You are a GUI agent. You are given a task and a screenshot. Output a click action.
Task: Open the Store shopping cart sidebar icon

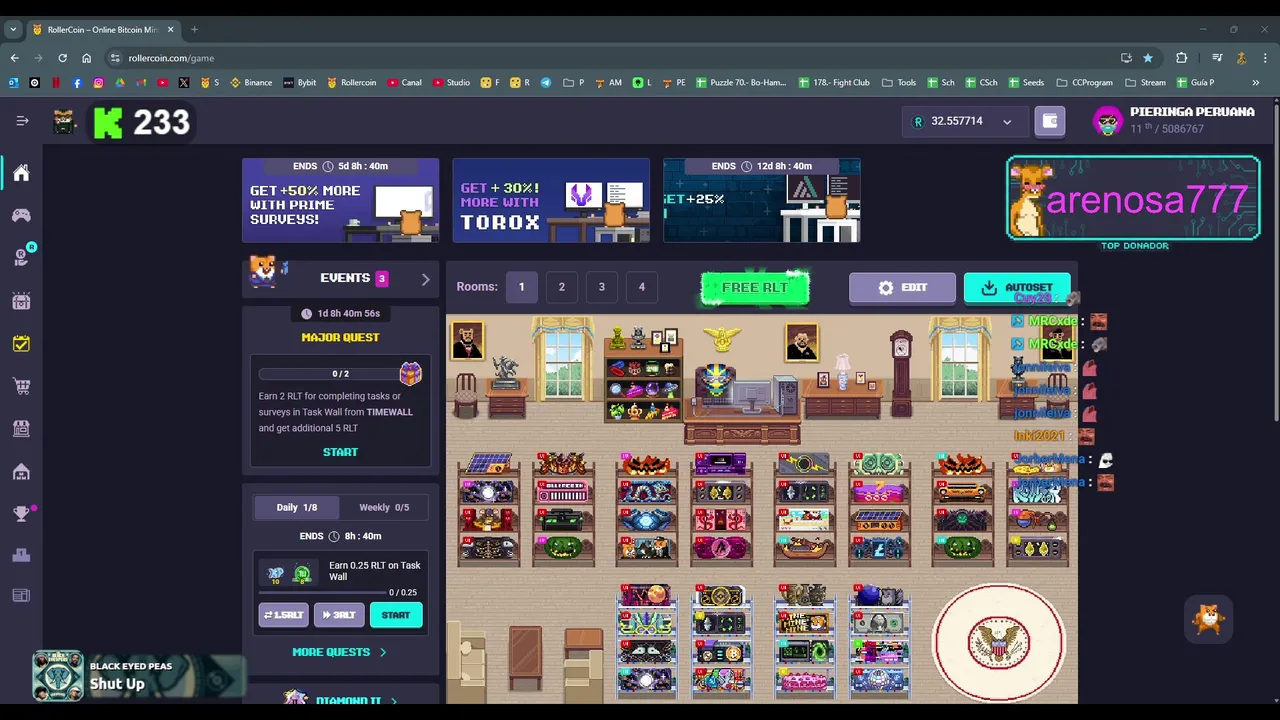click(21, 386)
